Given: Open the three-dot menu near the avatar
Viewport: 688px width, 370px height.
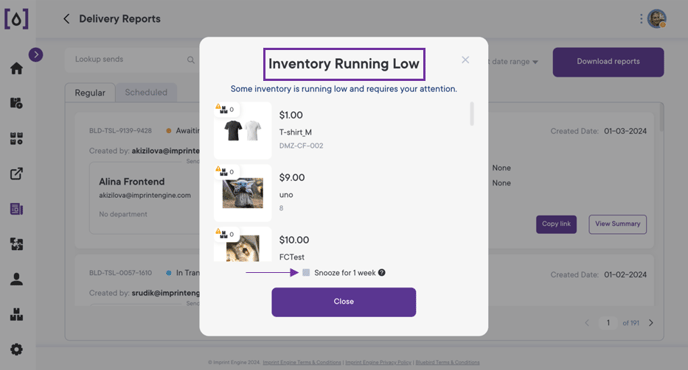Looking at the screenshot, I should tap(641, 19).
